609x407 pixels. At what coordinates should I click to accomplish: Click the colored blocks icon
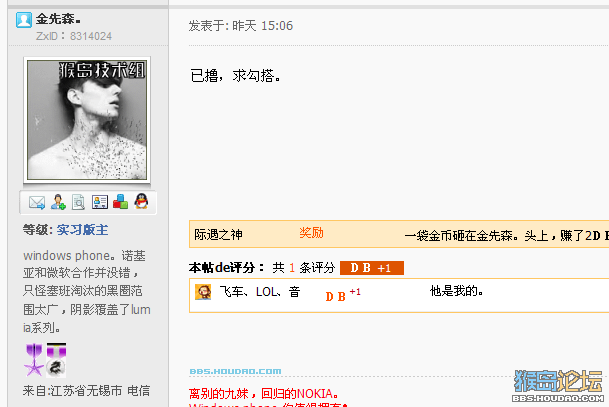click(x=120, y=202)
